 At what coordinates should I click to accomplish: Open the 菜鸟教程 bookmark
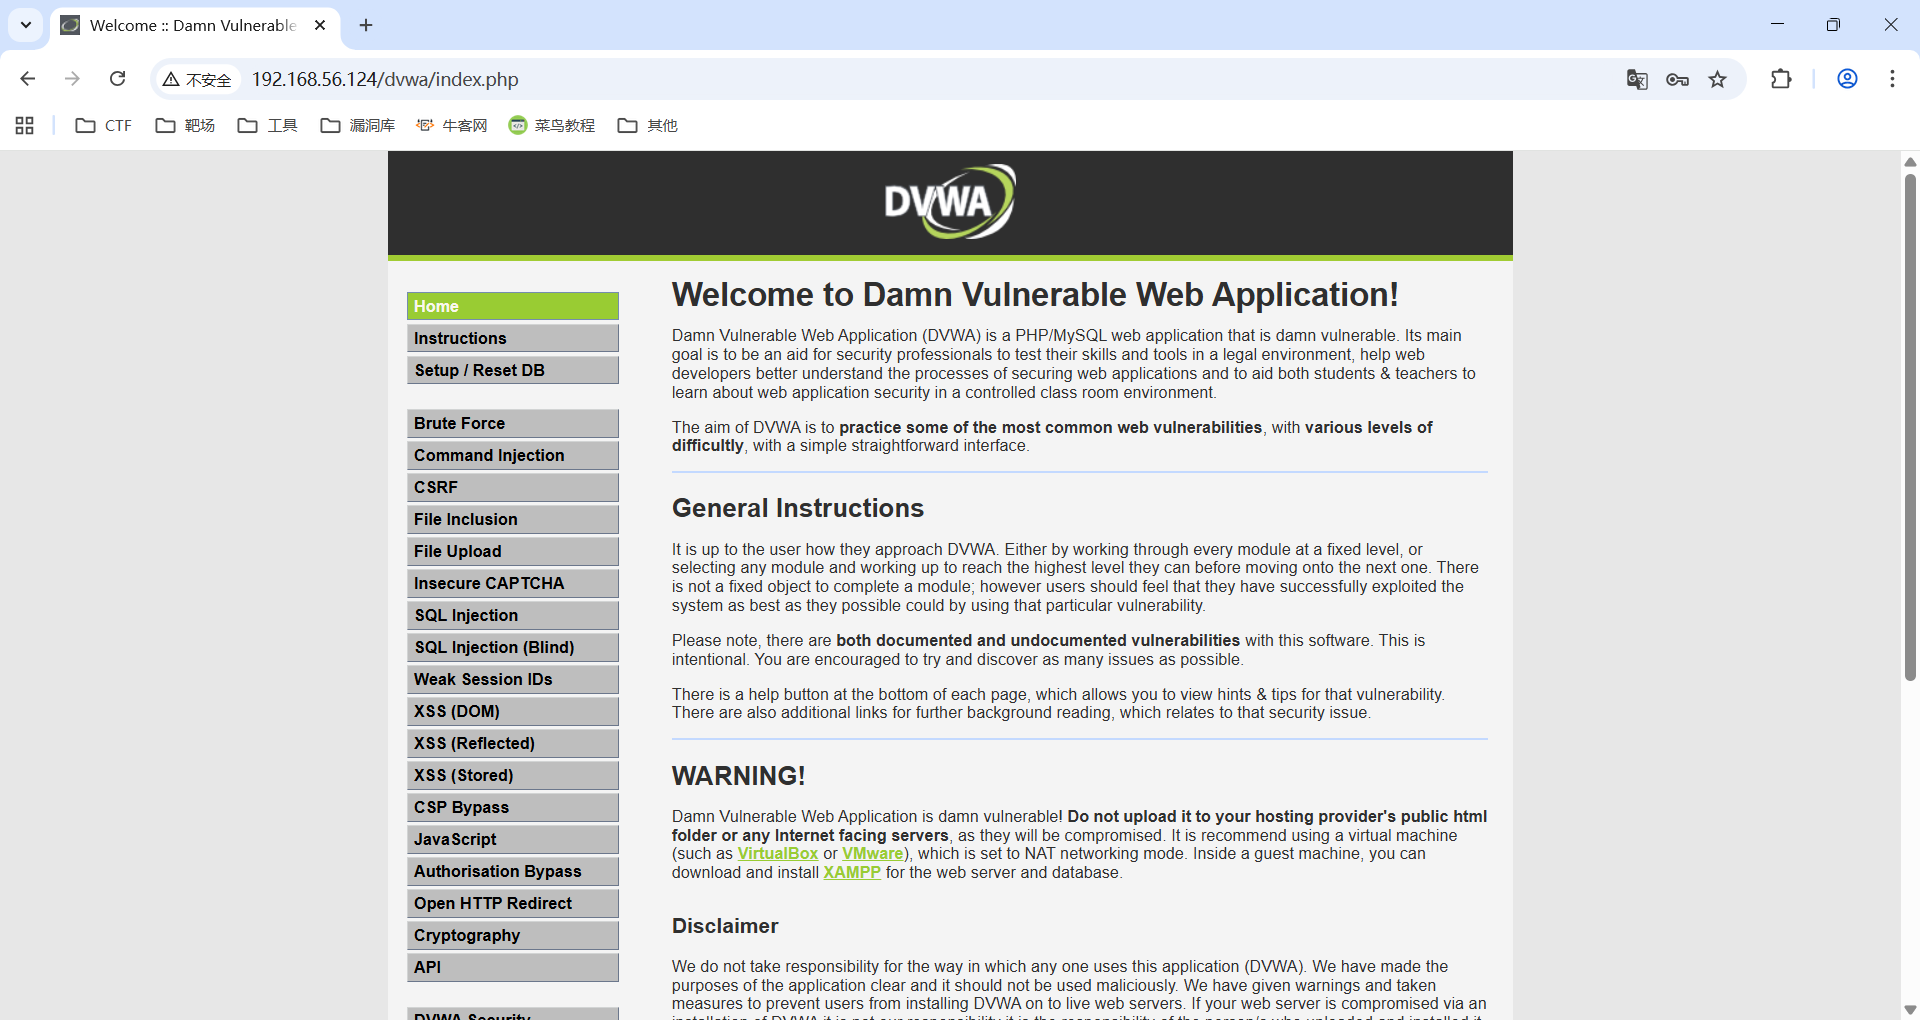click(x=552, y=125)
